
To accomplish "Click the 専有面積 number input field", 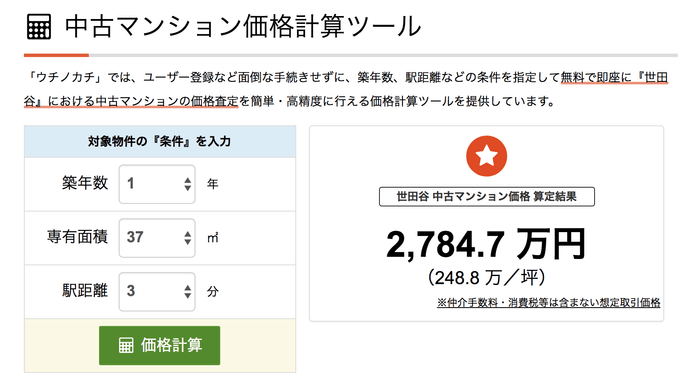I will click(x=157, y=237).
